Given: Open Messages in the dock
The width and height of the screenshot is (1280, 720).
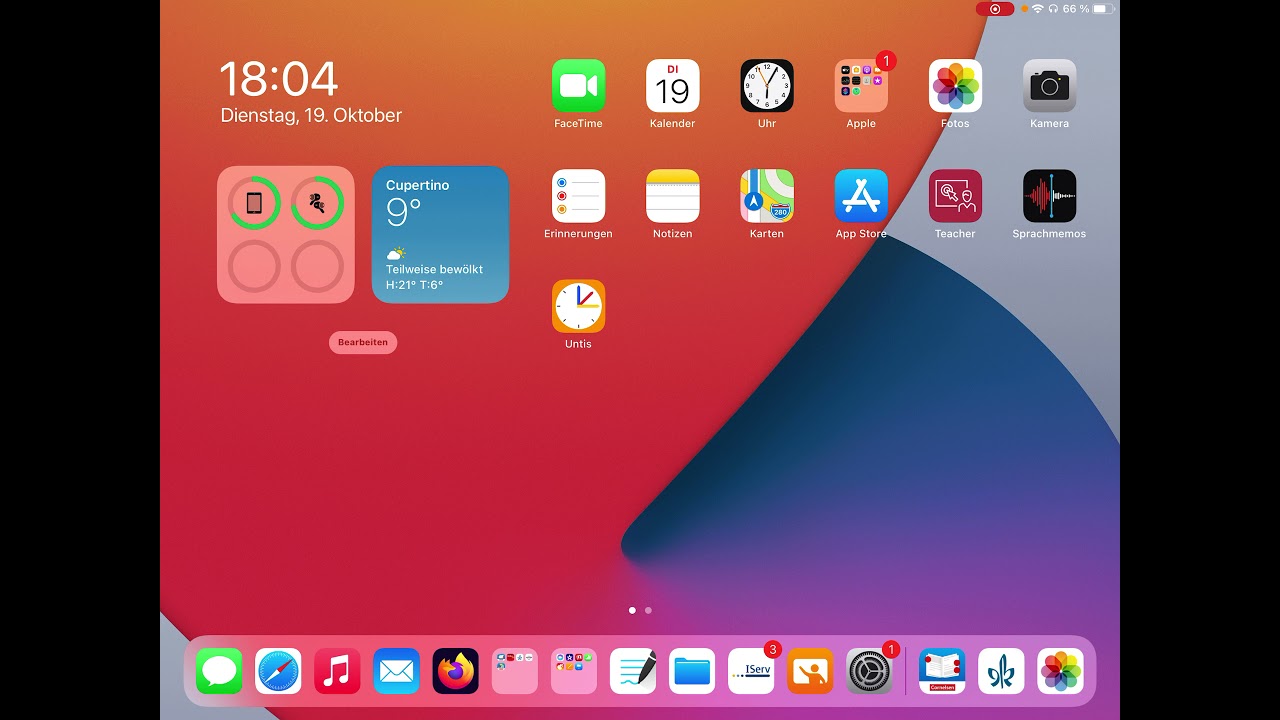Looking at the screenshot, I should coord(219,671).
